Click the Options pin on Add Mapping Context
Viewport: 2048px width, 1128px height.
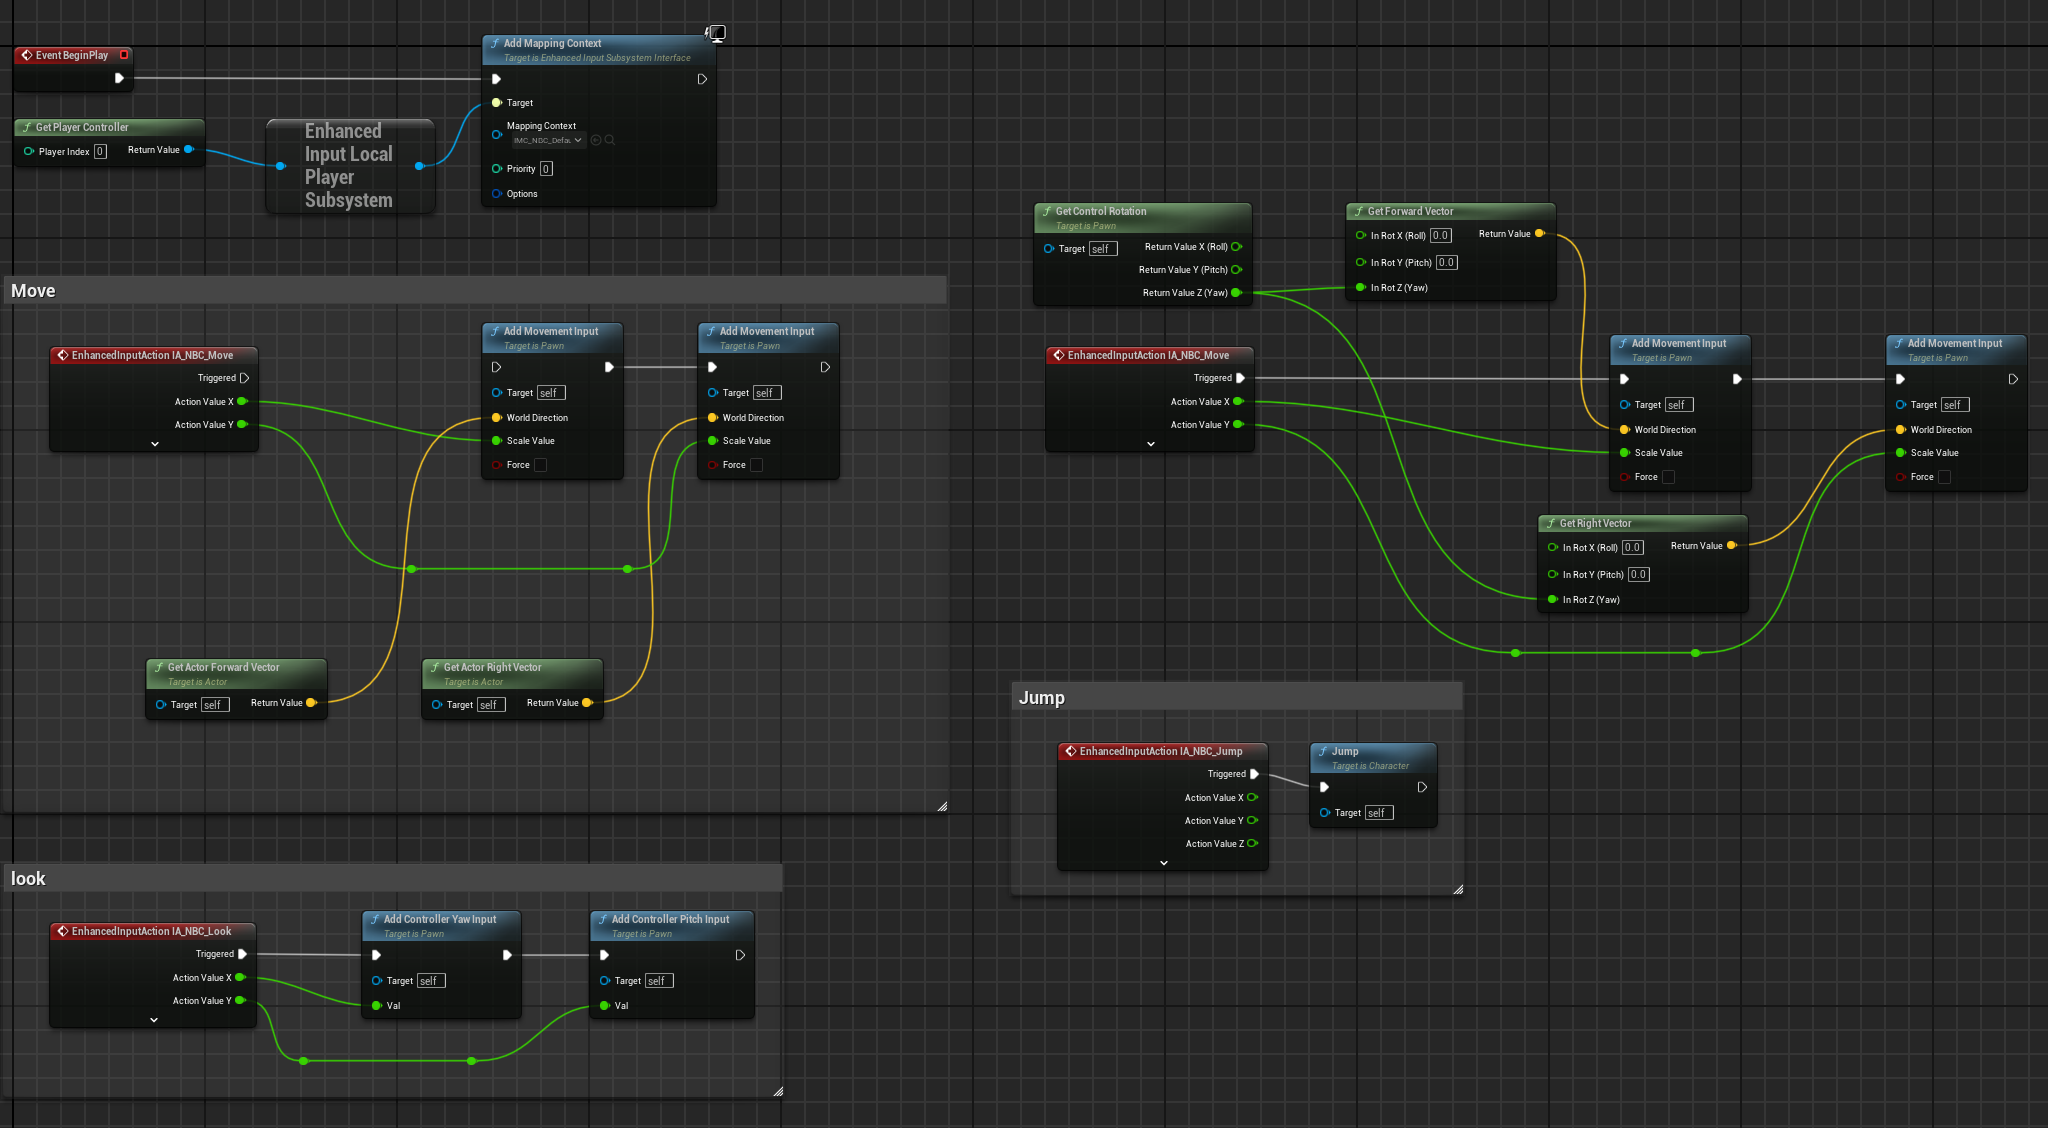497,194
